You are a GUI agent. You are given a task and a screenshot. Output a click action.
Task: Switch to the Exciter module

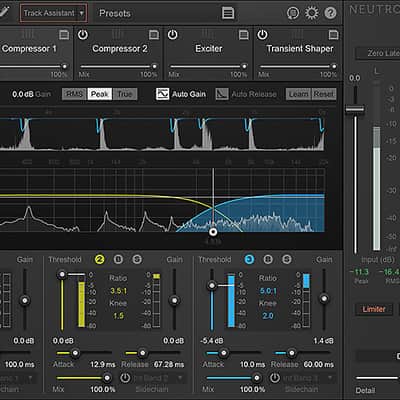209,49
